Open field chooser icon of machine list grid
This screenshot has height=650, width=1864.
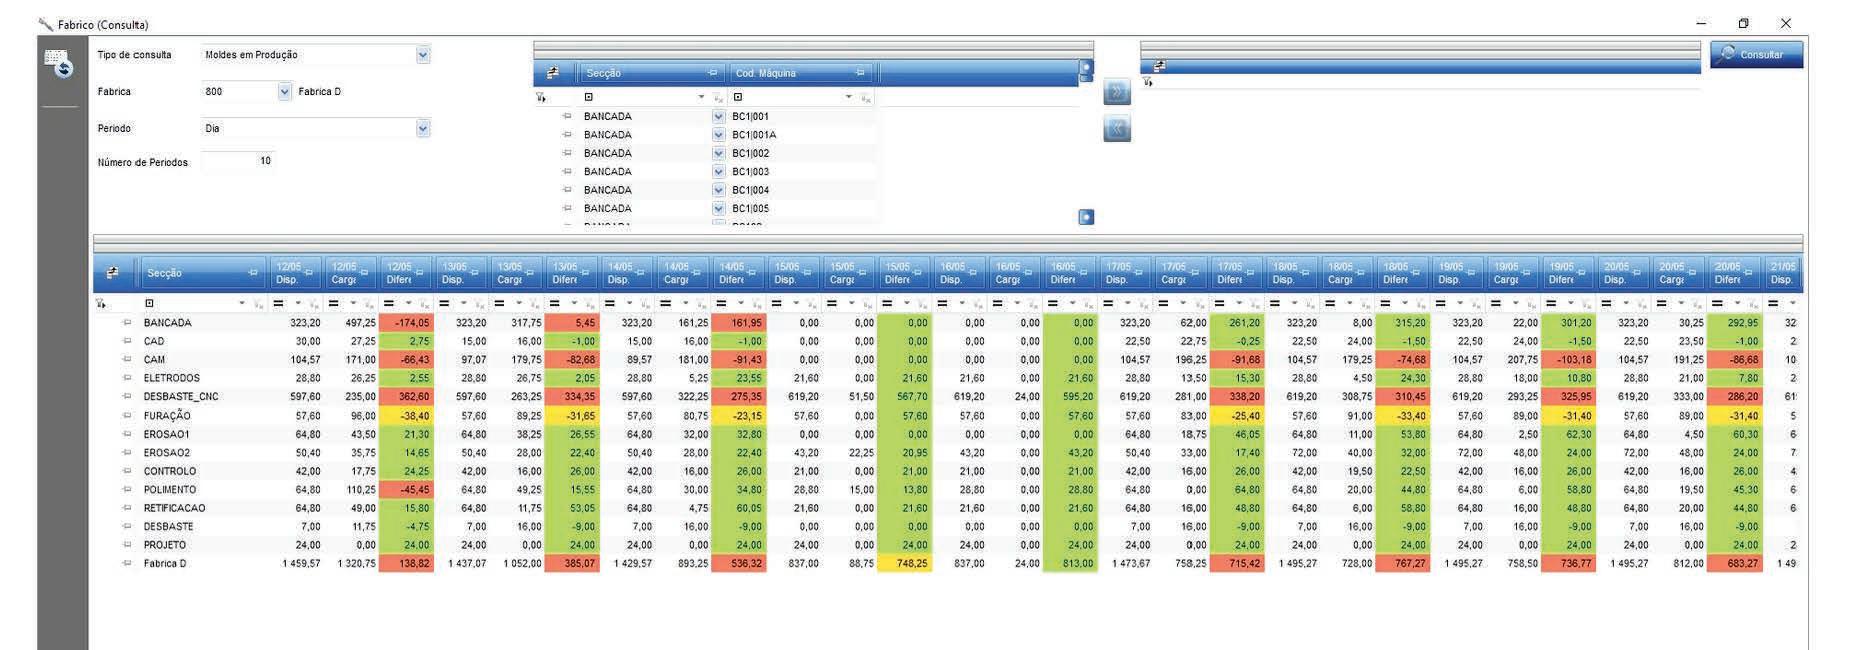552,73
